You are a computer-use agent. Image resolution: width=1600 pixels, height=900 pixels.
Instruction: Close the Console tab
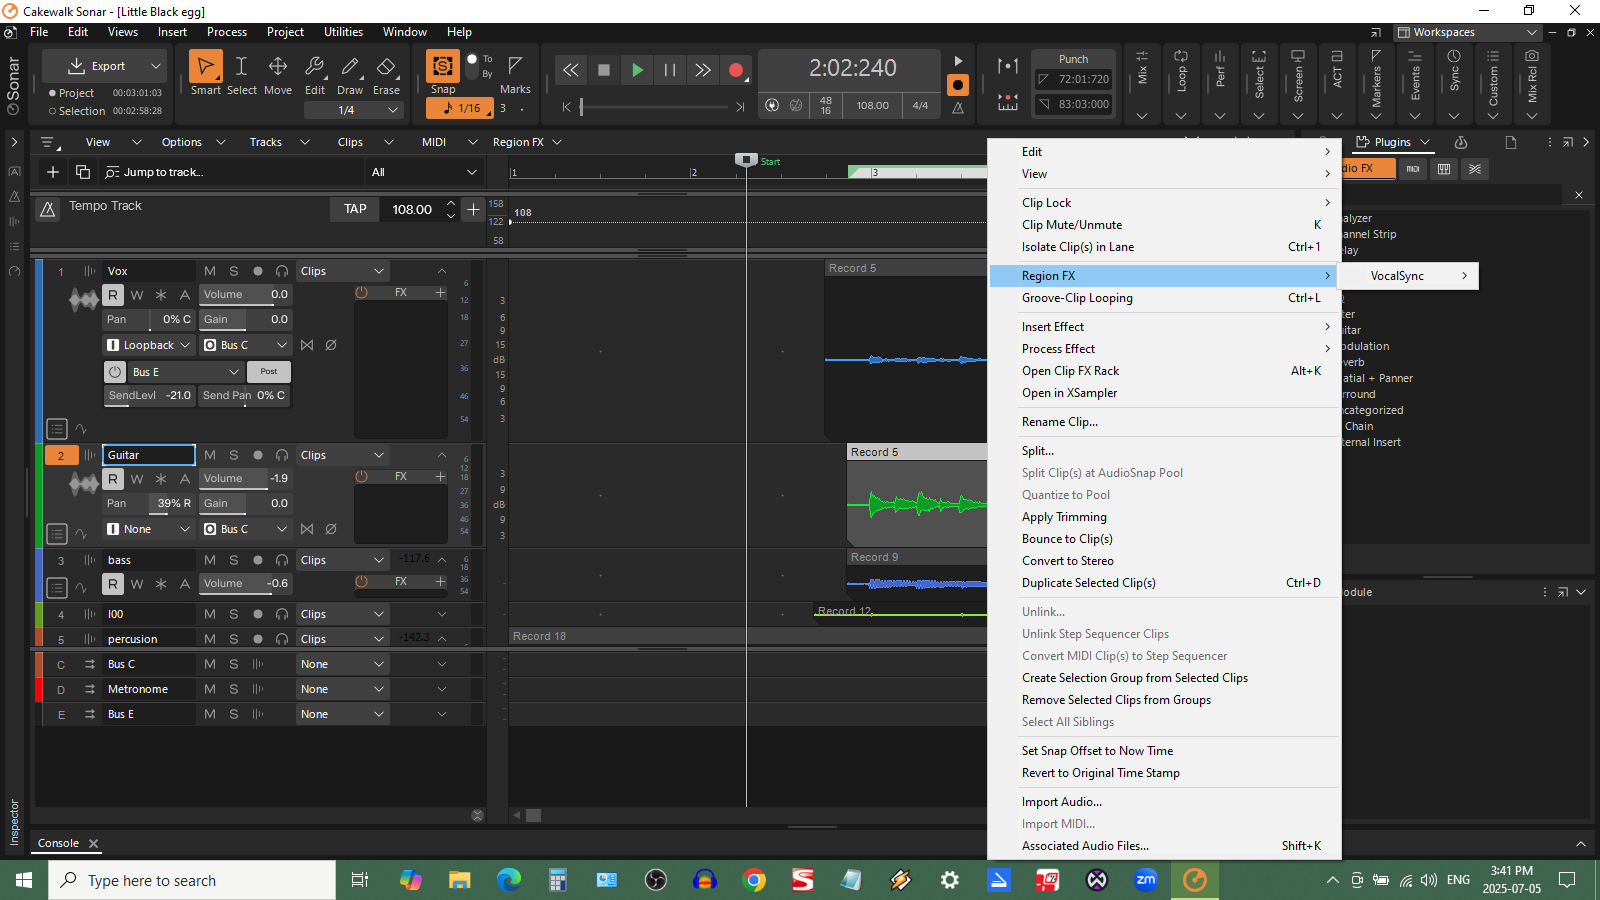(x=94, y=844)
